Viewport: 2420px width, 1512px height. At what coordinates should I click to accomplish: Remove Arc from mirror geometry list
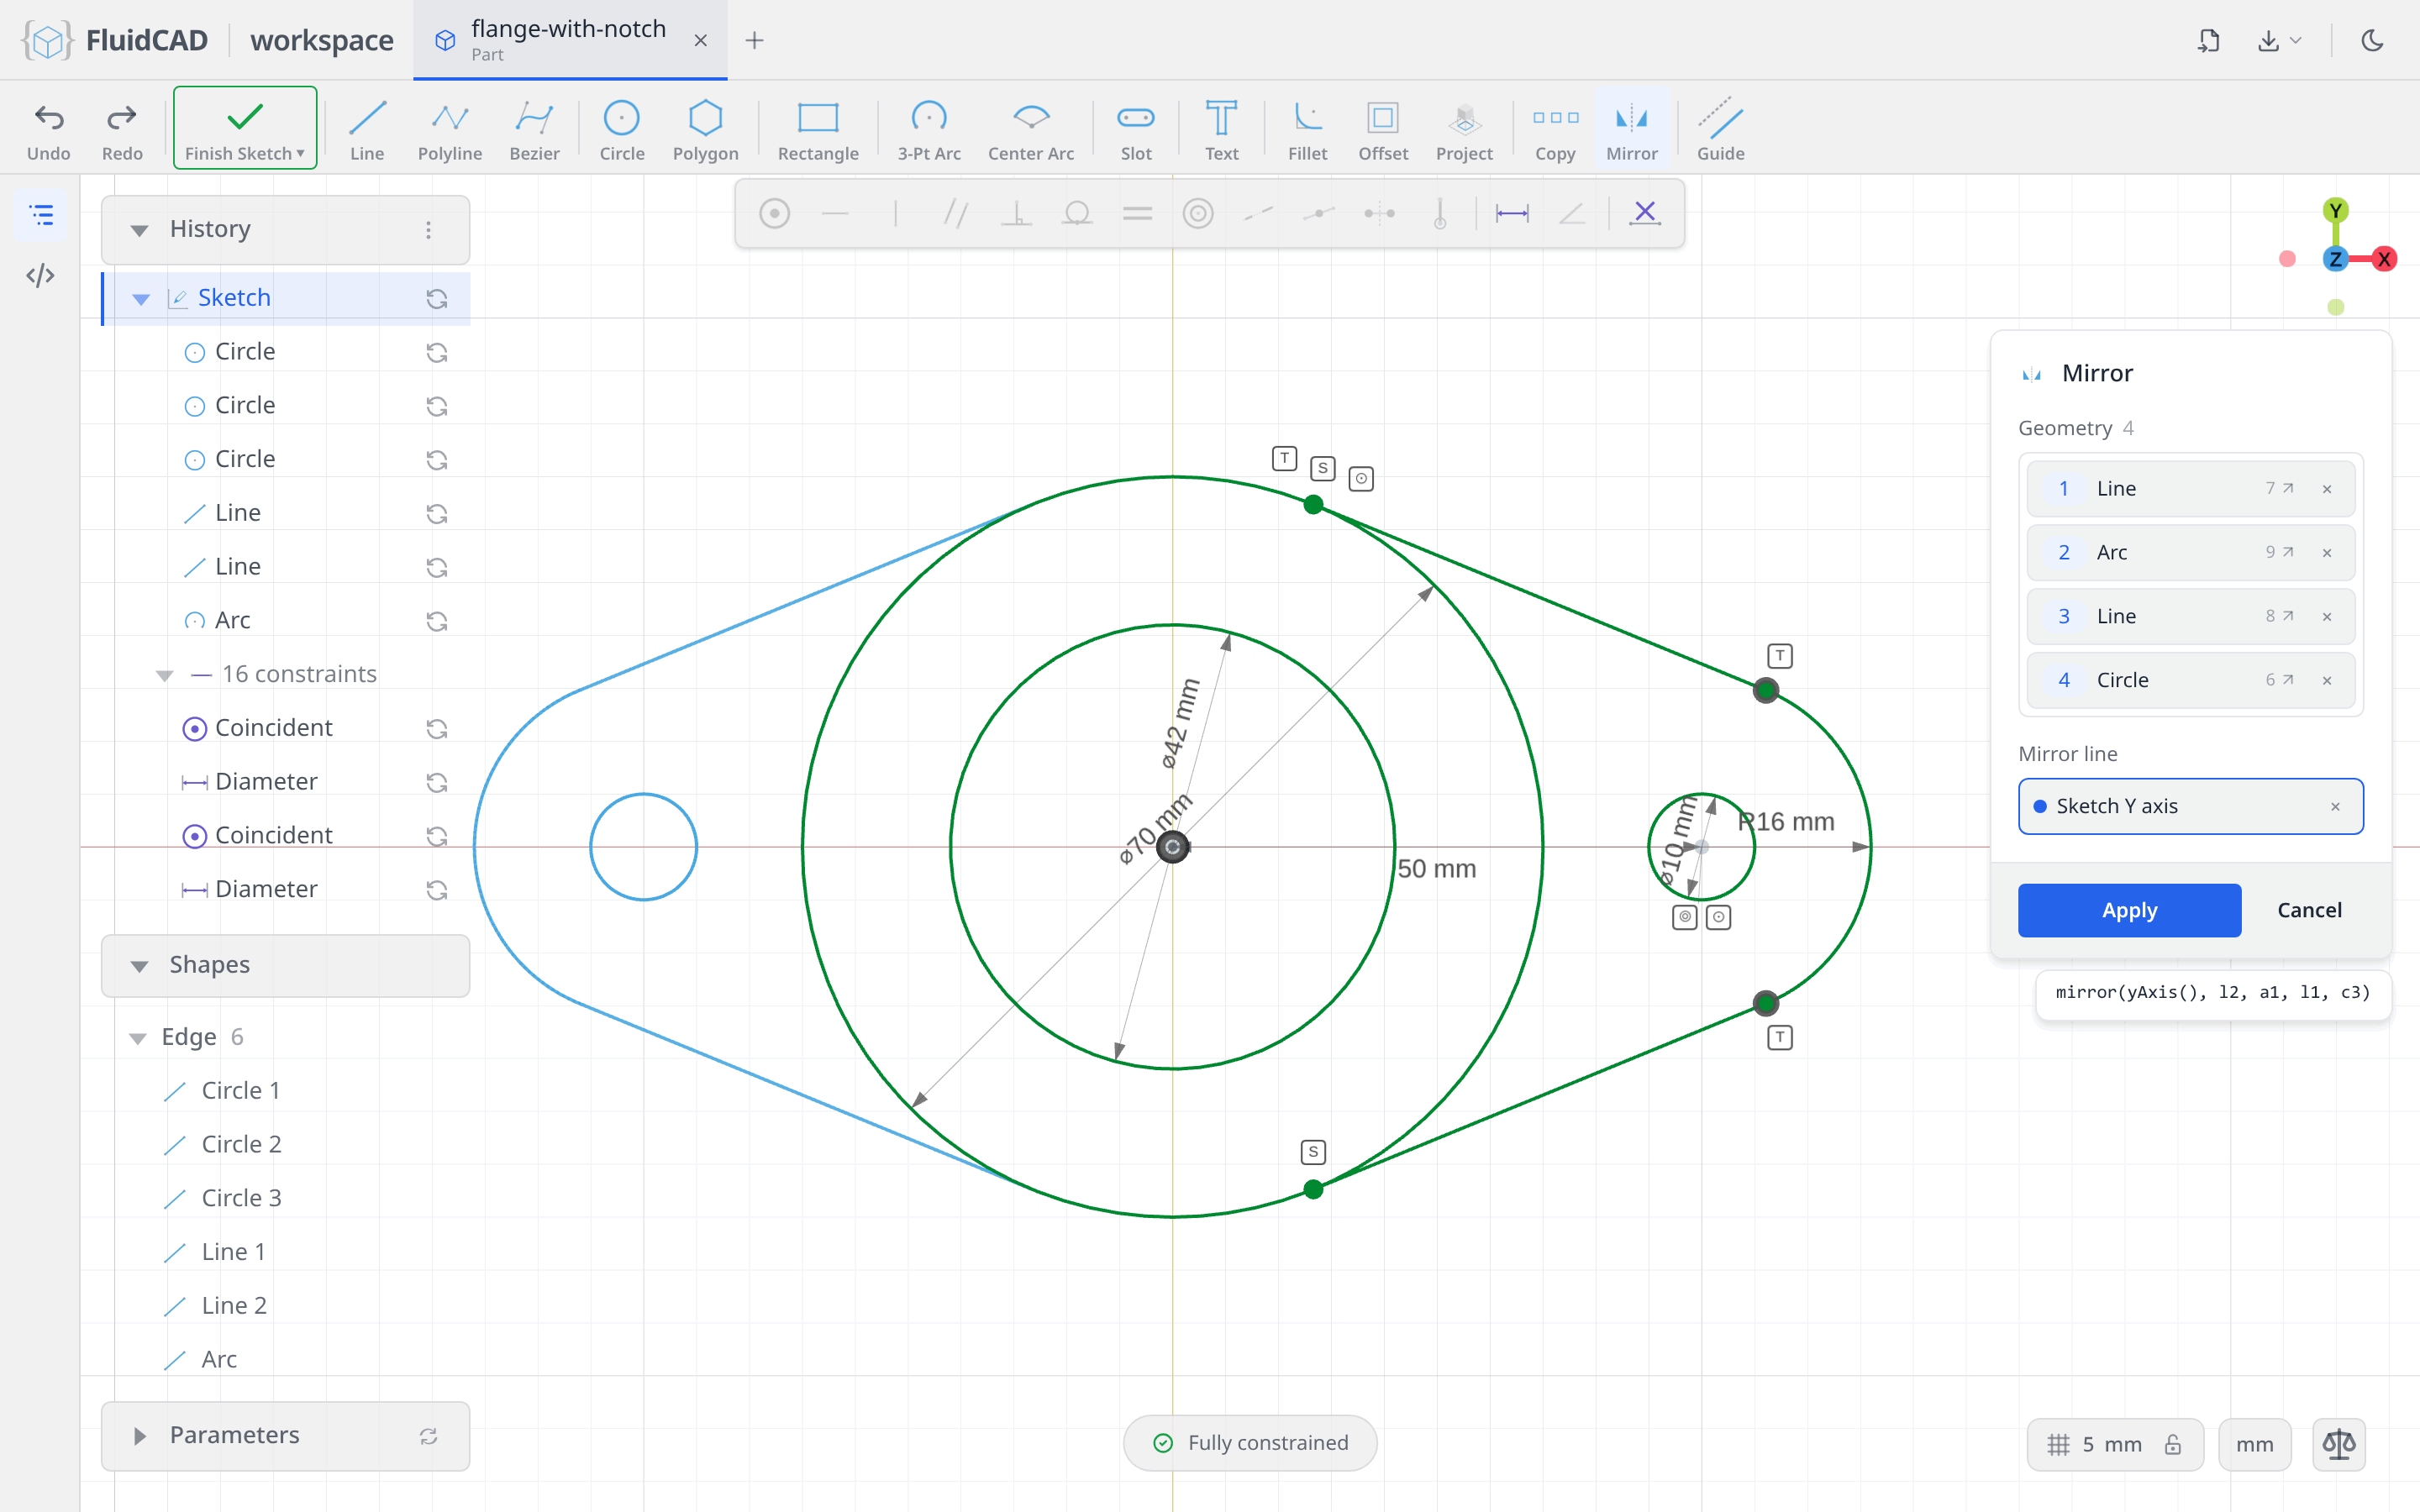(2327, 553)
